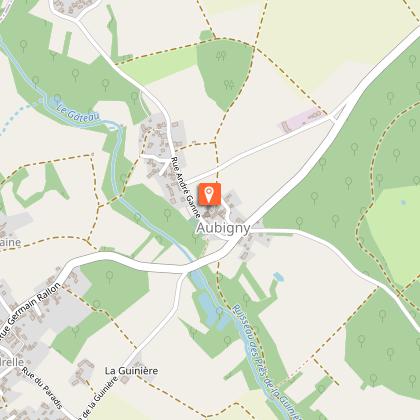Select the Rue André Ganne street label
Screen dimensions: 420x420
tap(185, 187)
